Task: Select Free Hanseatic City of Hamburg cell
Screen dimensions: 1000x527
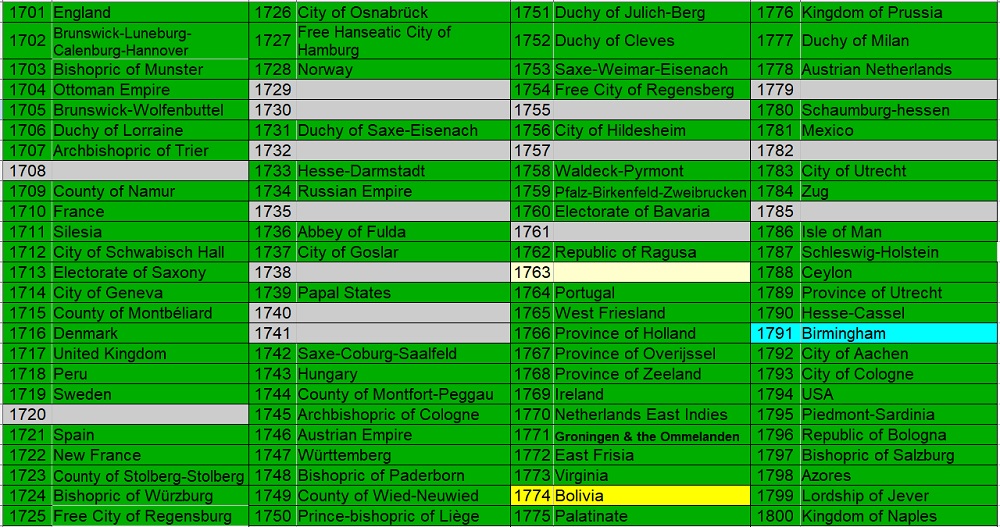Action: (x=402, y=41)
